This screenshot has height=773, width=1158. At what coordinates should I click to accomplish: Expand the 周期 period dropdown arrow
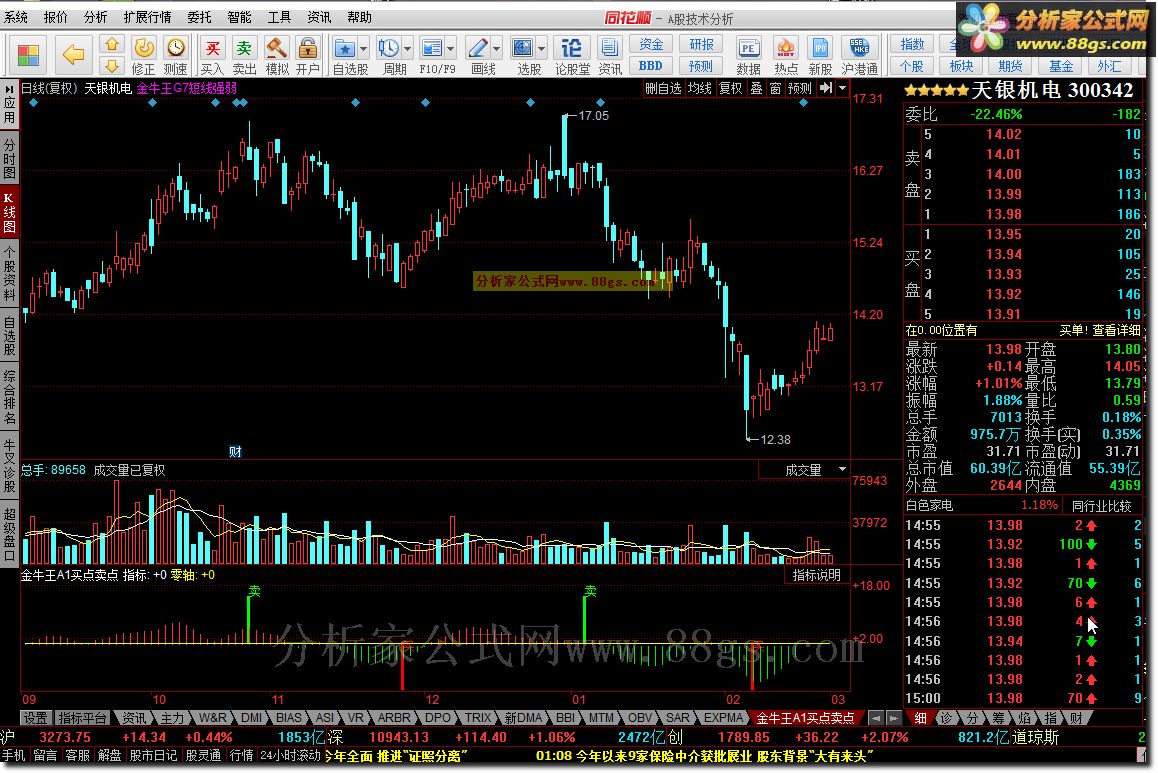tap(407, 49)
